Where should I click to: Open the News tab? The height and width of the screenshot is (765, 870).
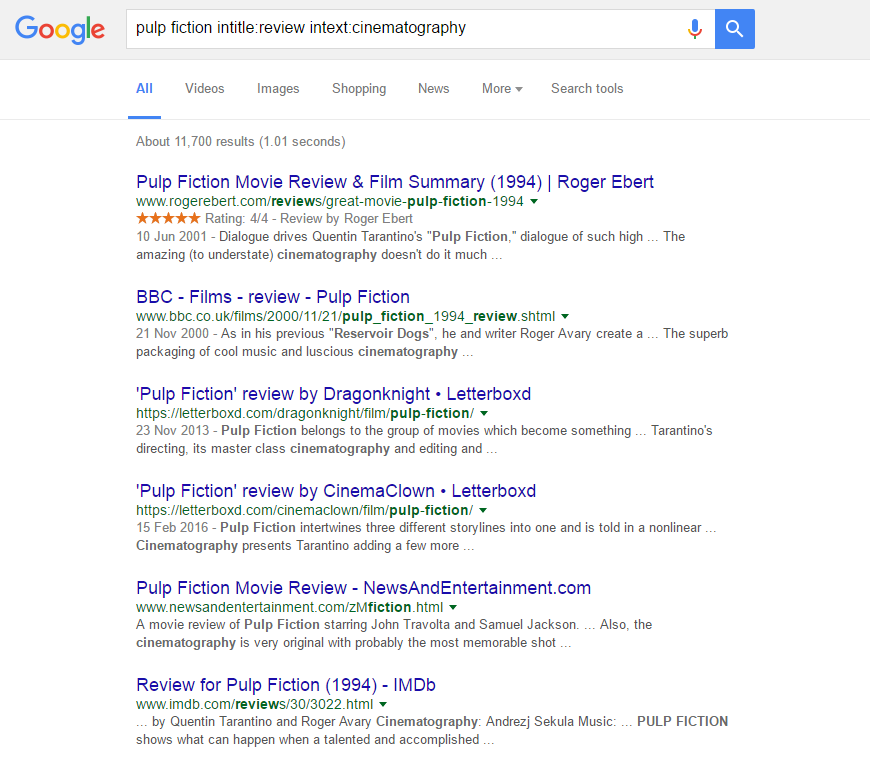pyautogui.click(x=434, y=89)
